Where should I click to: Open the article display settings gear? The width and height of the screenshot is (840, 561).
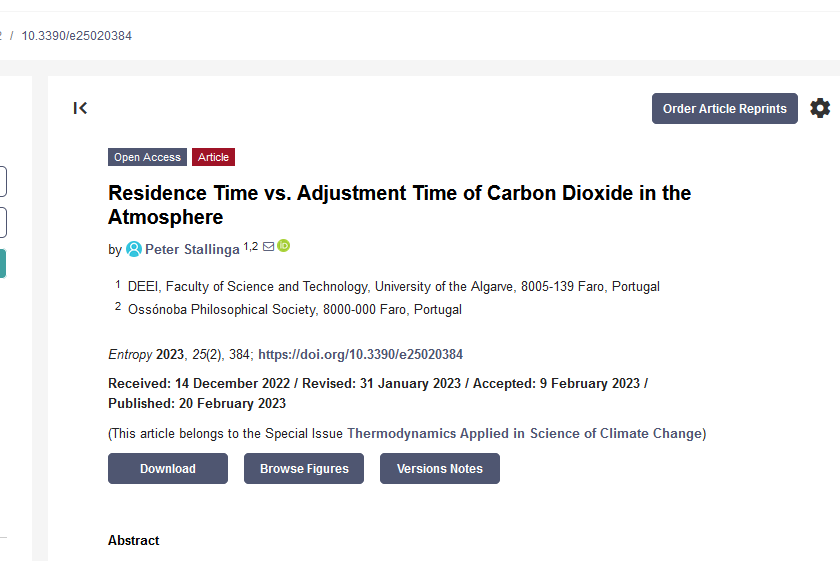click(x=820, y=108)
